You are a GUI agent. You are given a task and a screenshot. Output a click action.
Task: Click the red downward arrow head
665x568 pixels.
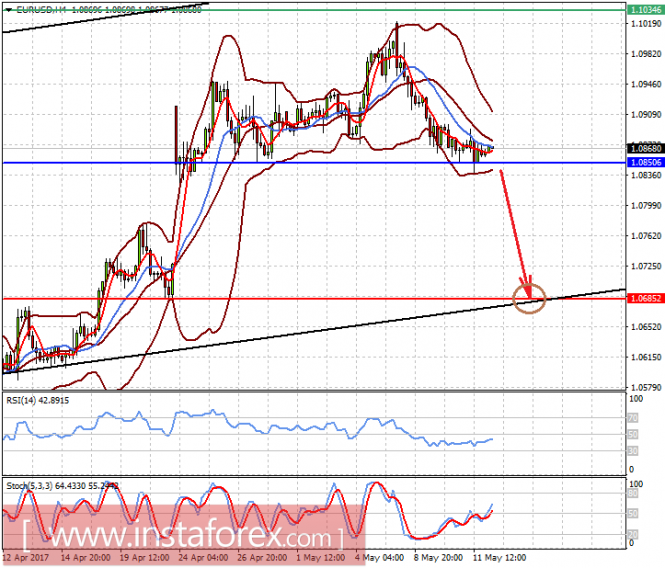tap(527, 288)
